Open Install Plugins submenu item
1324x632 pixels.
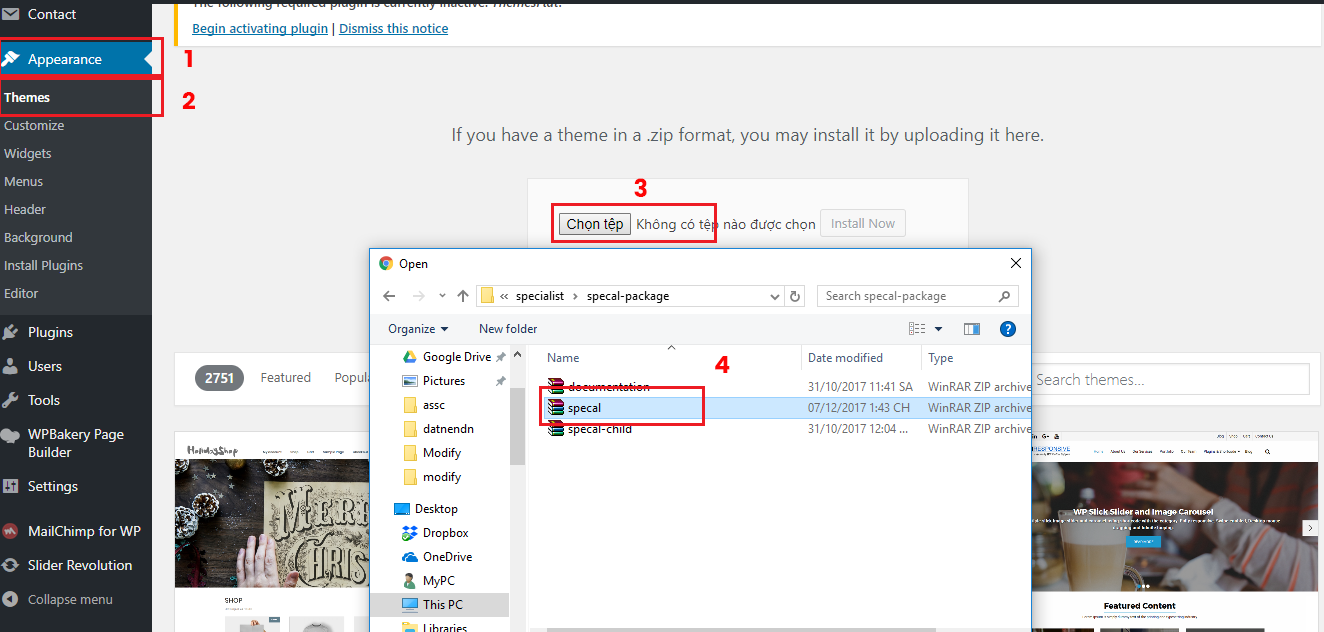(x=43, y=265)
